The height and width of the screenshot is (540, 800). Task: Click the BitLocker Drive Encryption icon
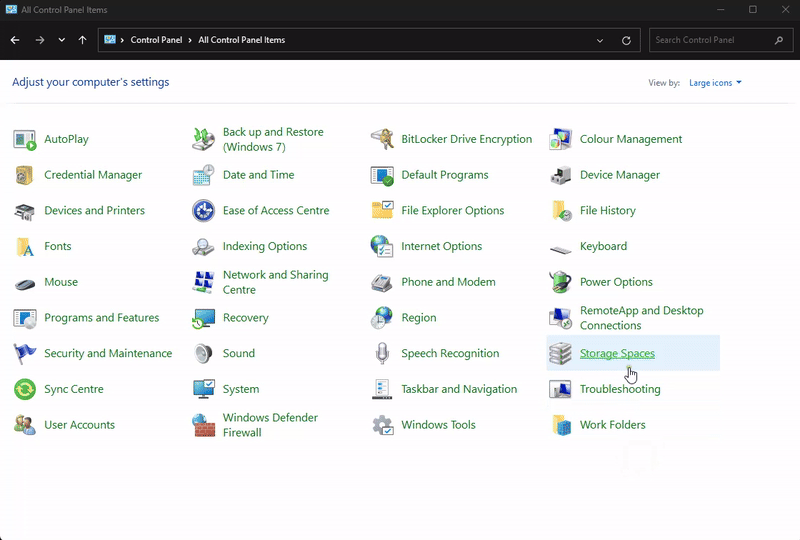coord(382,139)
